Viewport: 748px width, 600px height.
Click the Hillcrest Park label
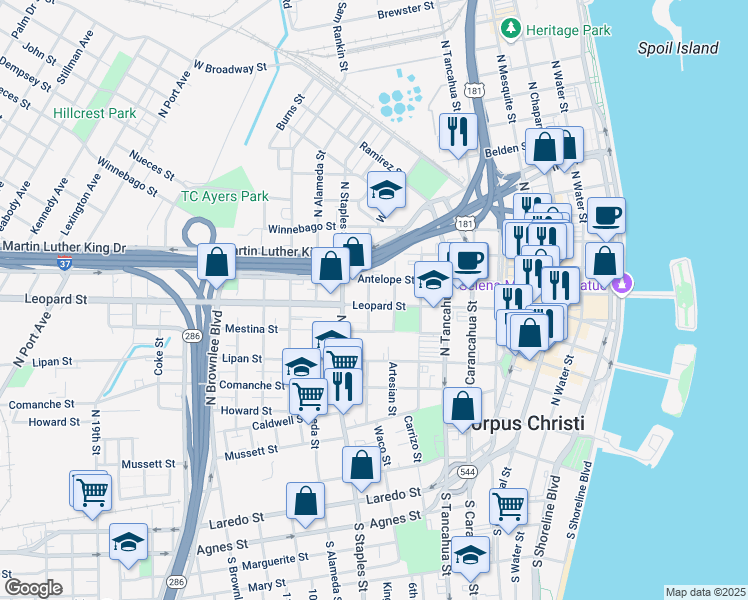point(94,113)
